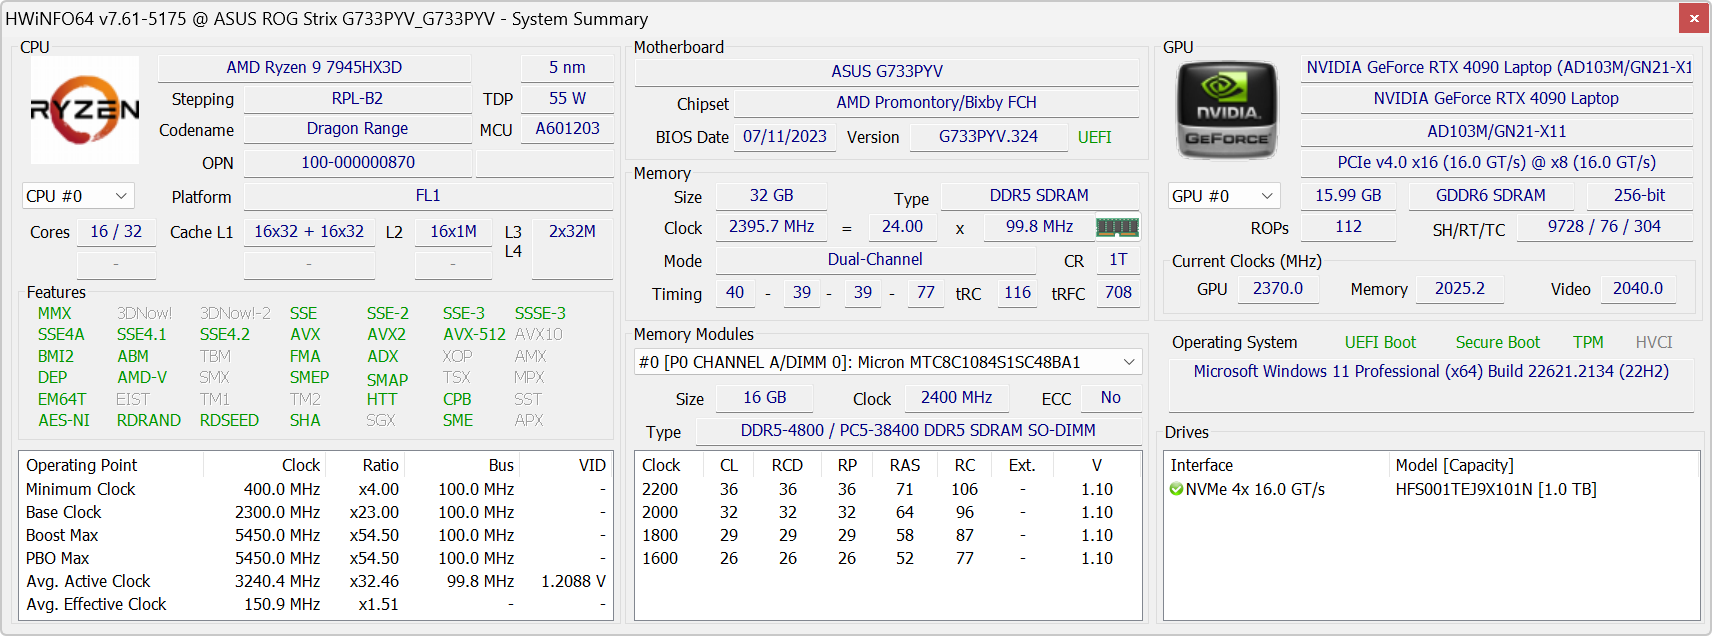Open the GPU #0 selector dropdown
Viewport: 1712px width, 636px height.
pyautogui.click(x=1224, y=196)
